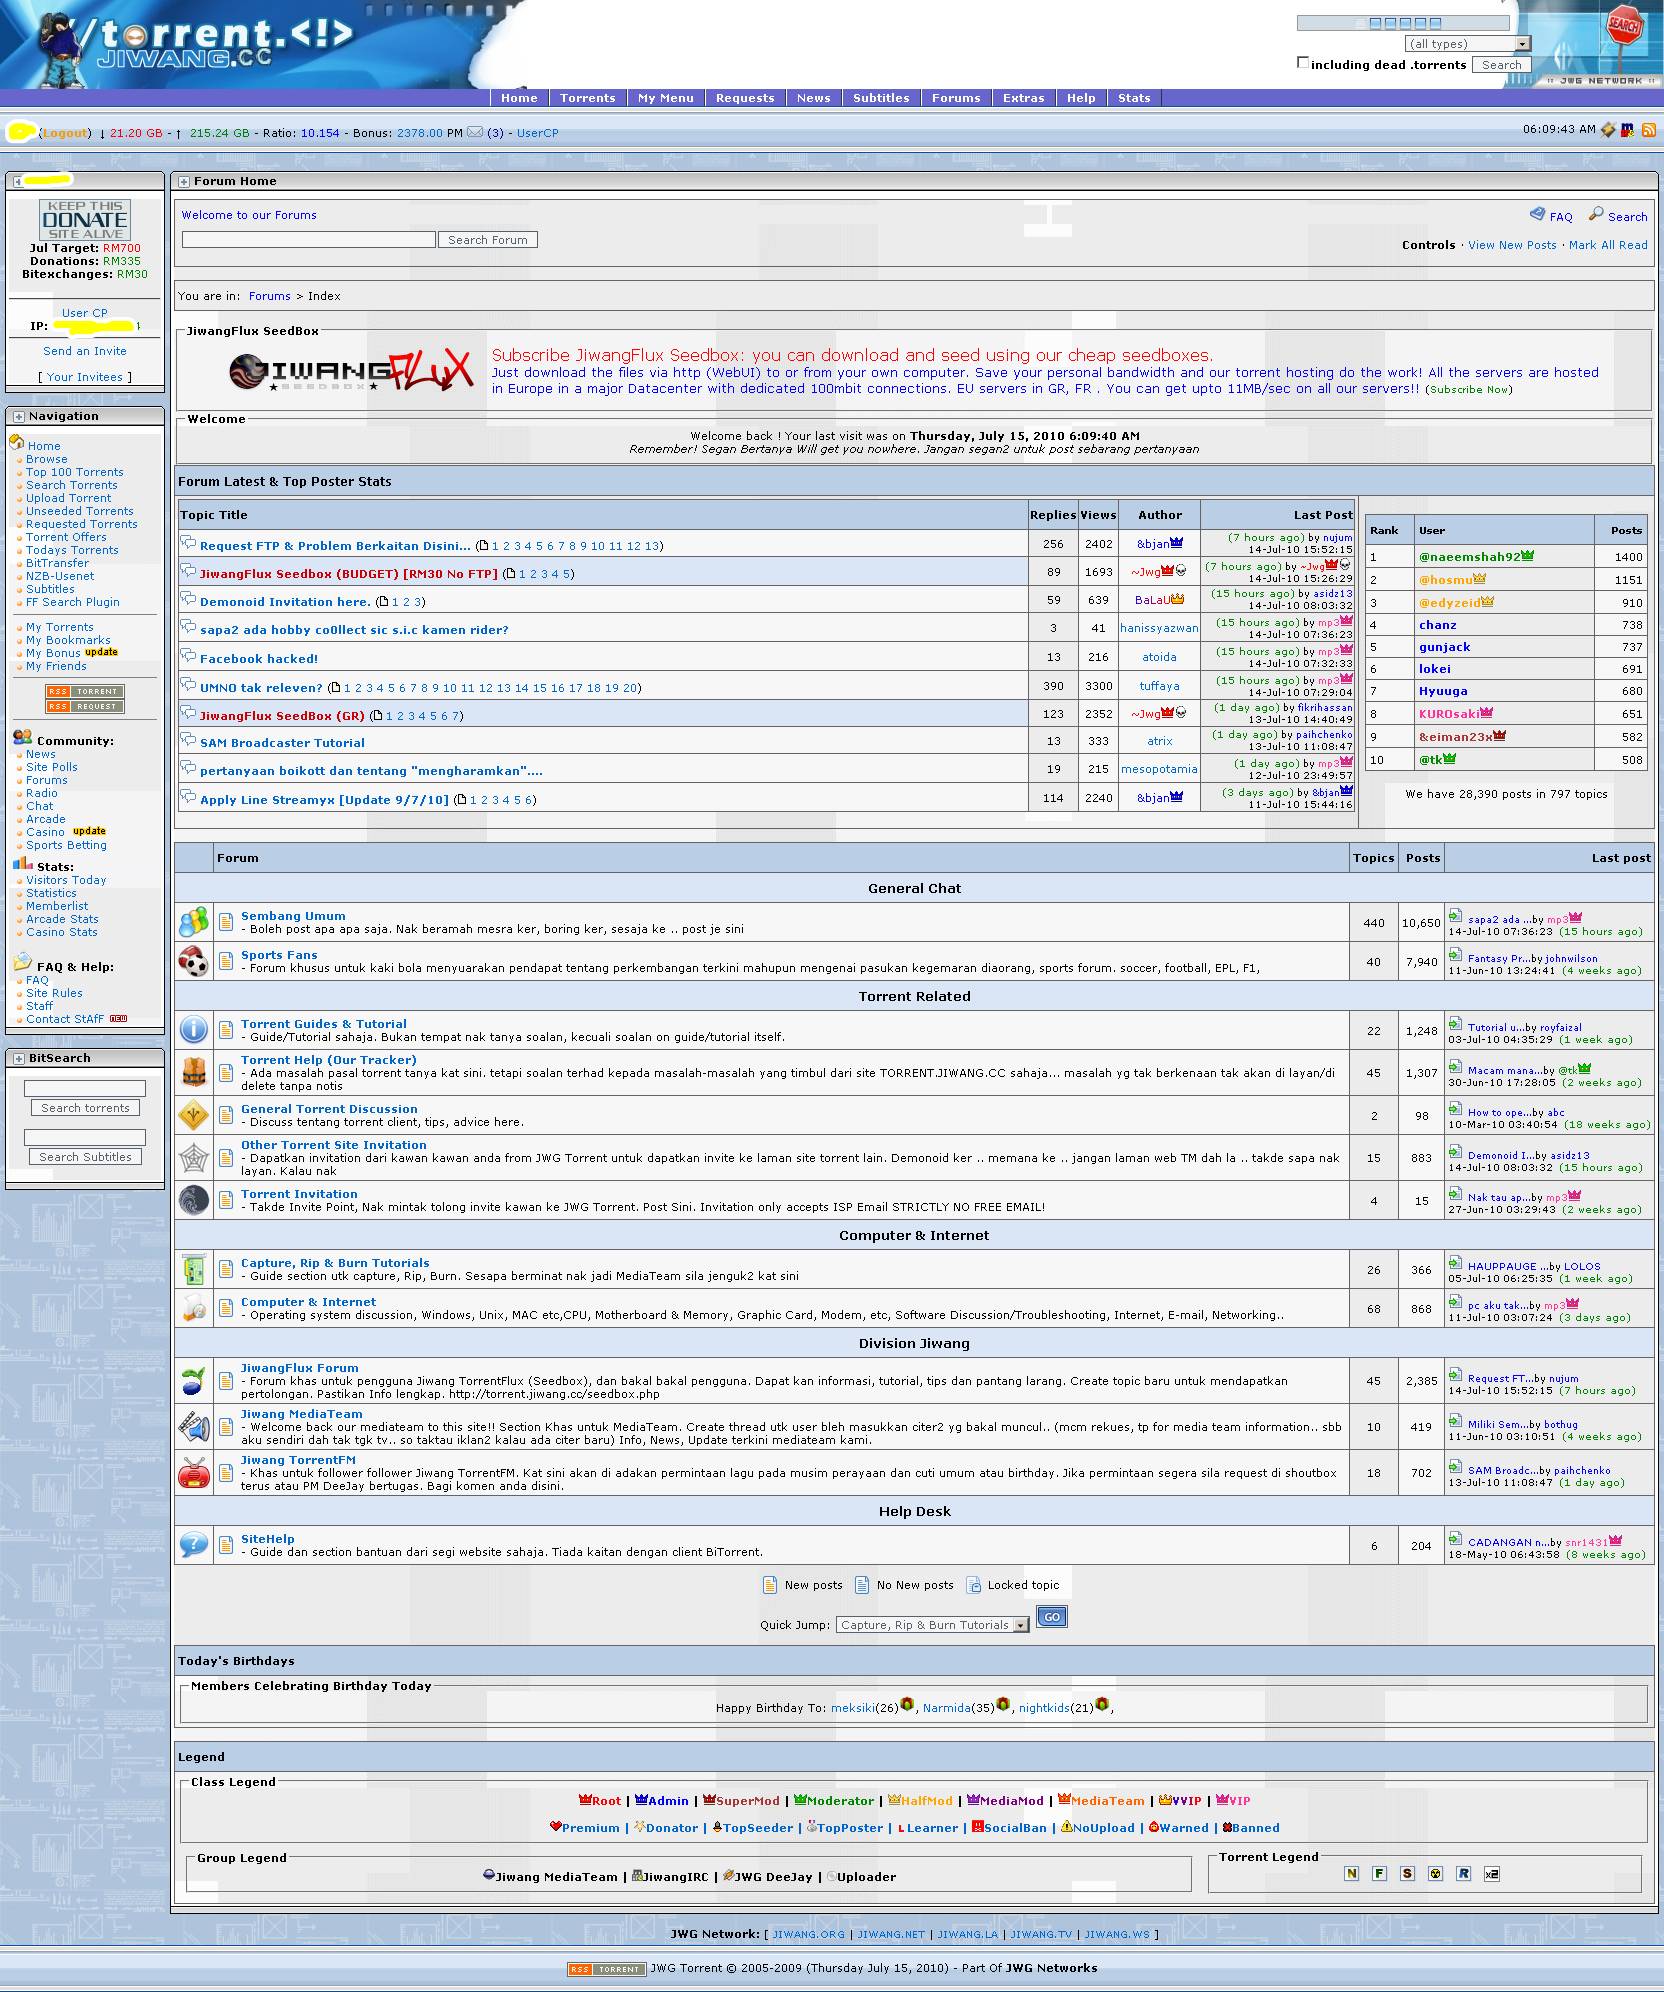
Task: Click the red-blue M icon beside the clock
Action: [1628, 130]
